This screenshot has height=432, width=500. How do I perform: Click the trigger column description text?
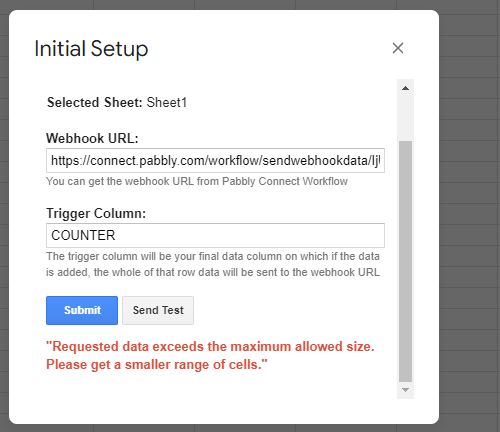pyautogui.click(x=213, y=264)
